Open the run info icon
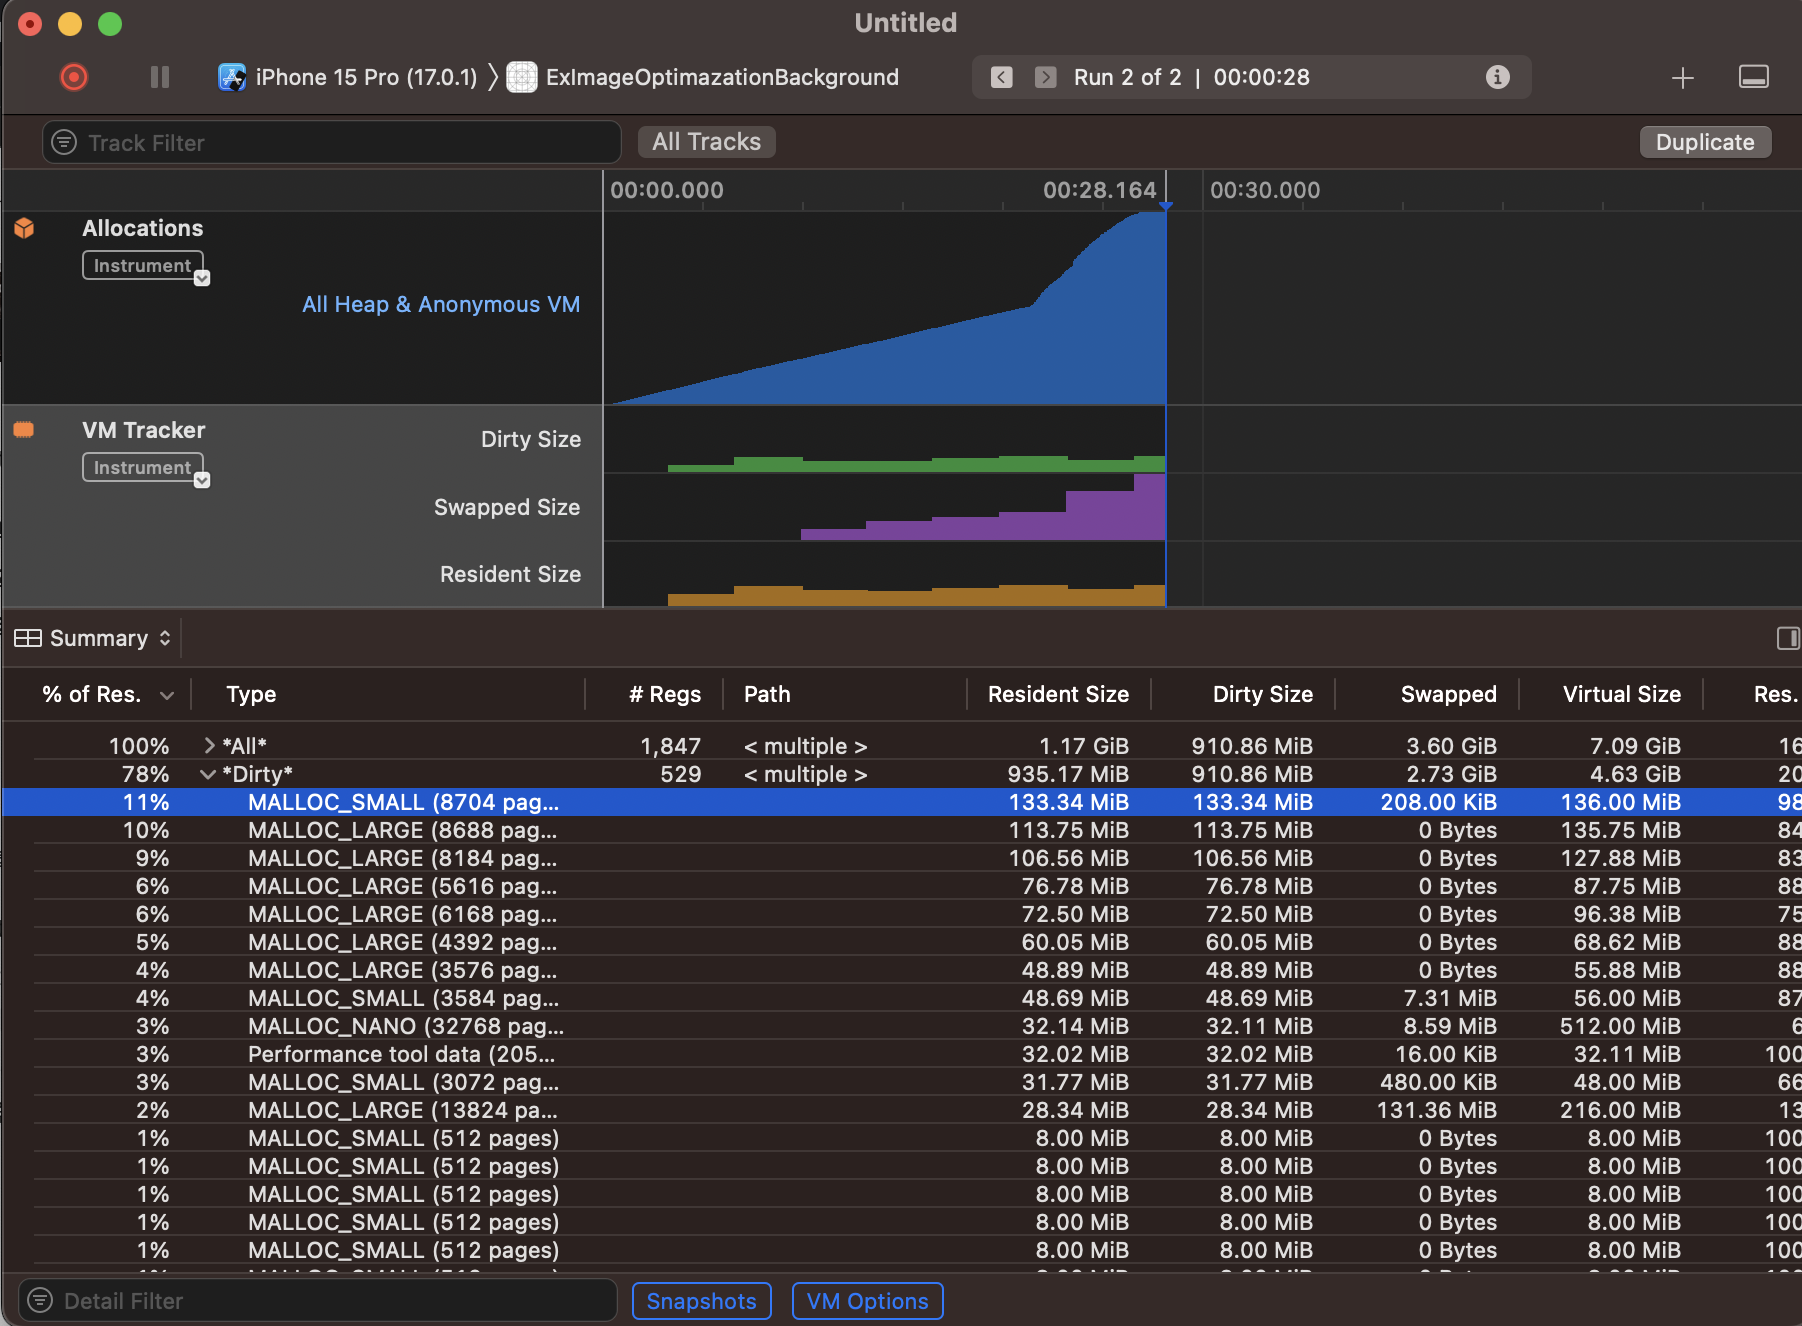Screen dimensions: 1802x1326 click(1497, 77)
